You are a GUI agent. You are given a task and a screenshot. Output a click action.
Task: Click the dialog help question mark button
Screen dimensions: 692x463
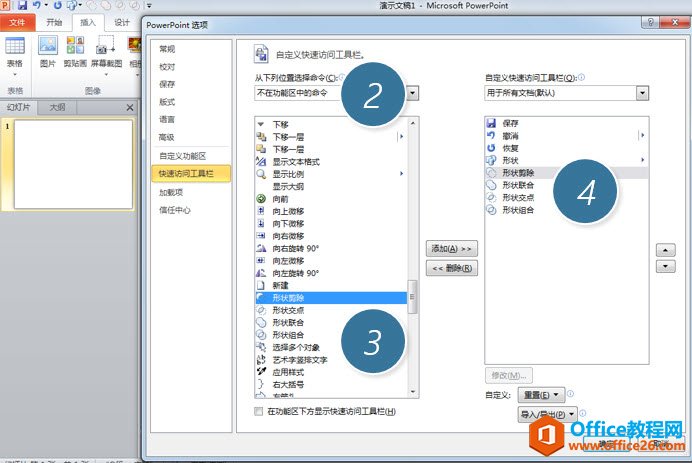(650, 22)
